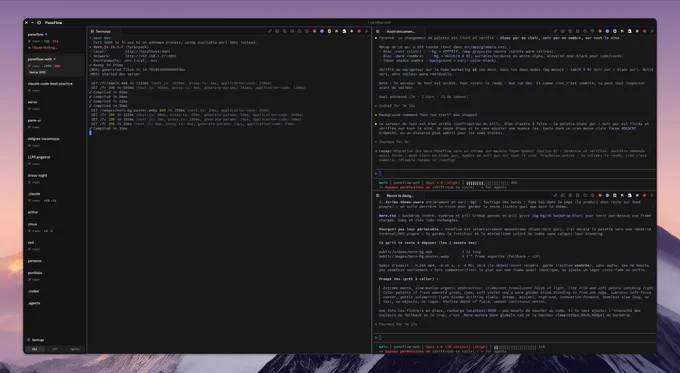
Task: Open the zed workspace in sidebar
Action: coord(31,242)
